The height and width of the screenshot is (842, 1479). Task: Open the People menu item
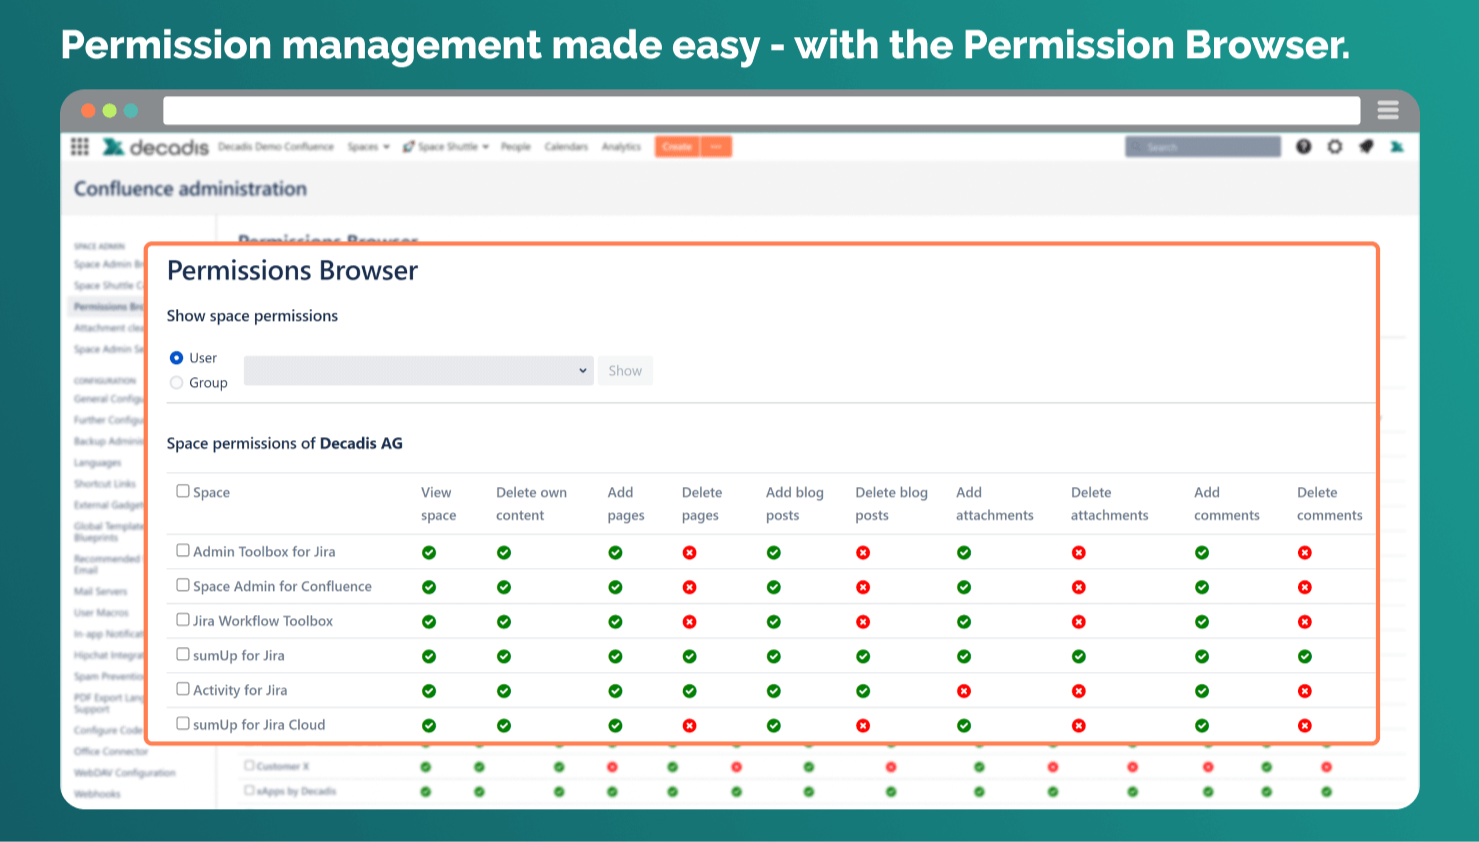pyautogui.click(x=516, y=147)
